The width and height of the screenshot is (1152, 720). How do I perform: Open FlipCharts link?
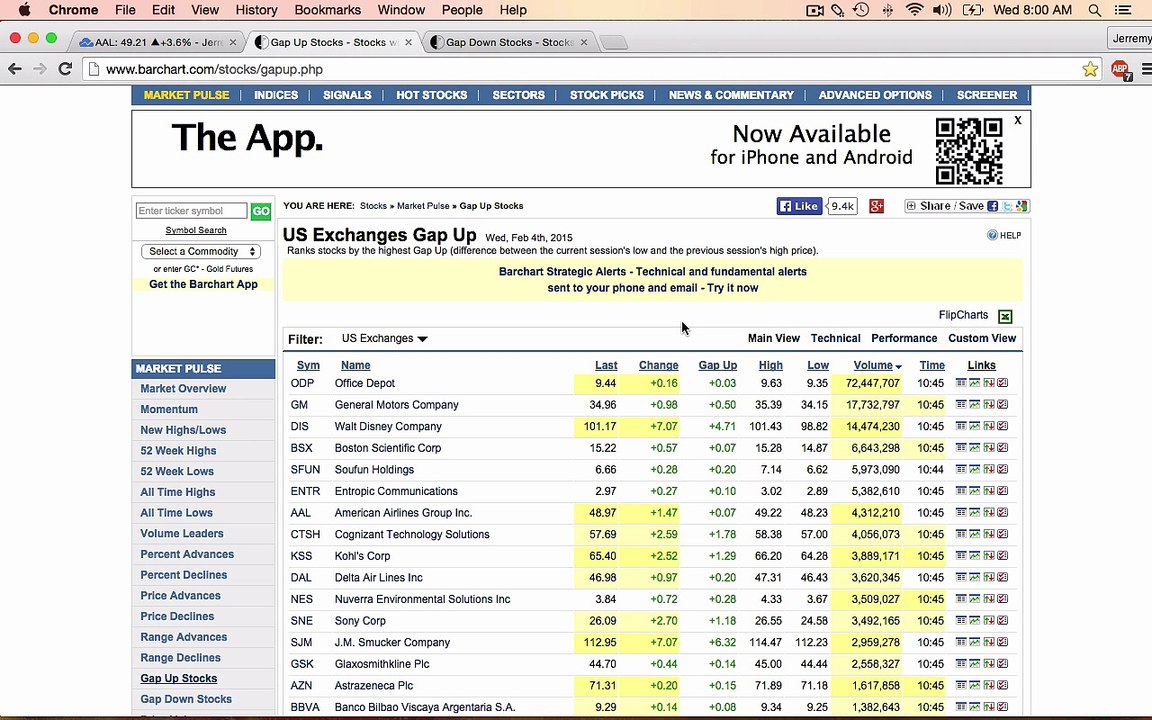[963, 315]
